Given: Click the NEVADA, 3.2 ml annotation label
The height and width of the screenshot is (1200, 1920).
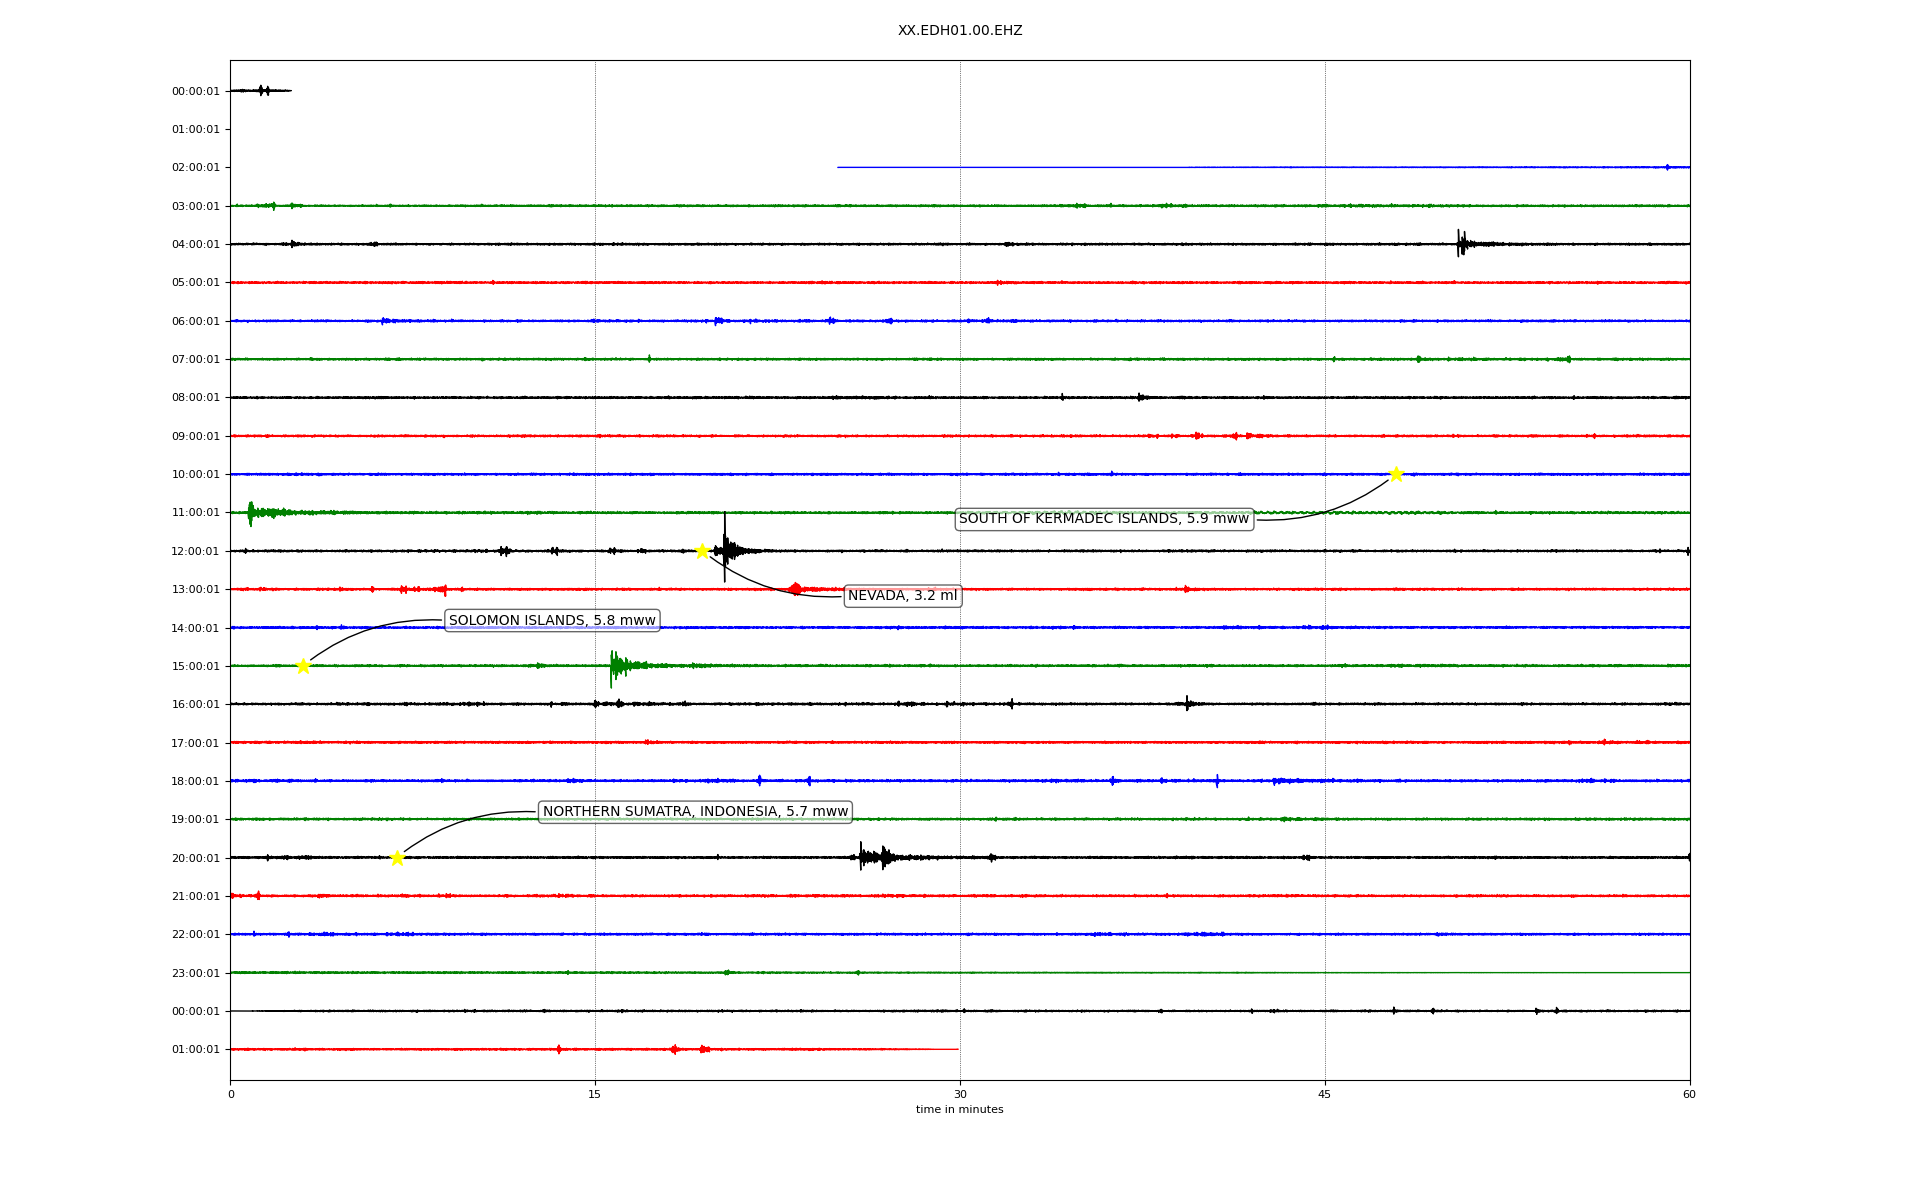Looking at the screenshot, I should [902, 596].
